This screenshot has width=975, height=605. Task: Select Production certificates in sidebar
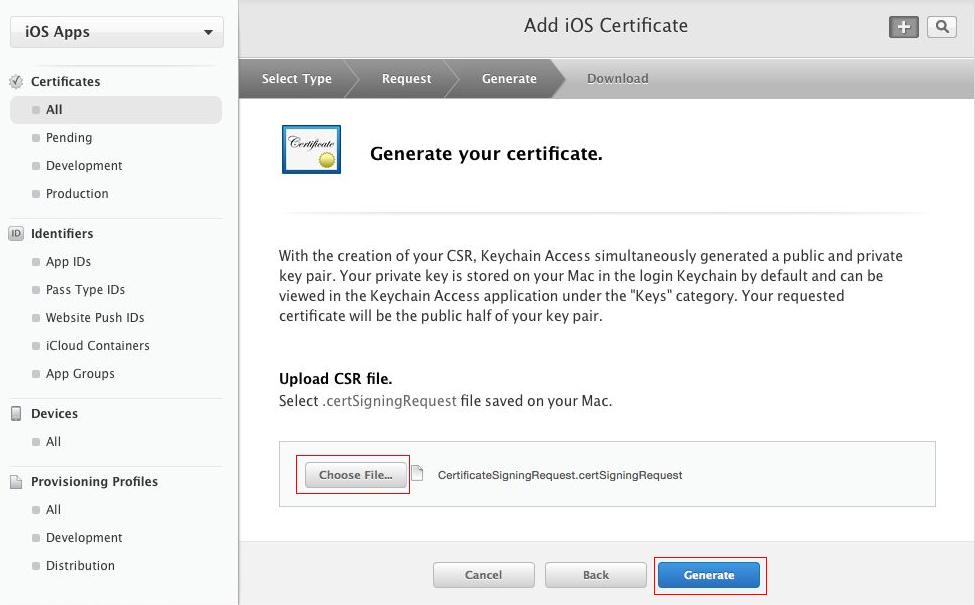point(77,193)
